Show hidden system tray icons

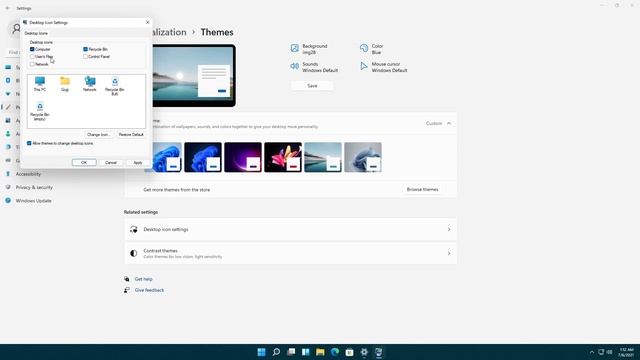(x=592, y=352)
